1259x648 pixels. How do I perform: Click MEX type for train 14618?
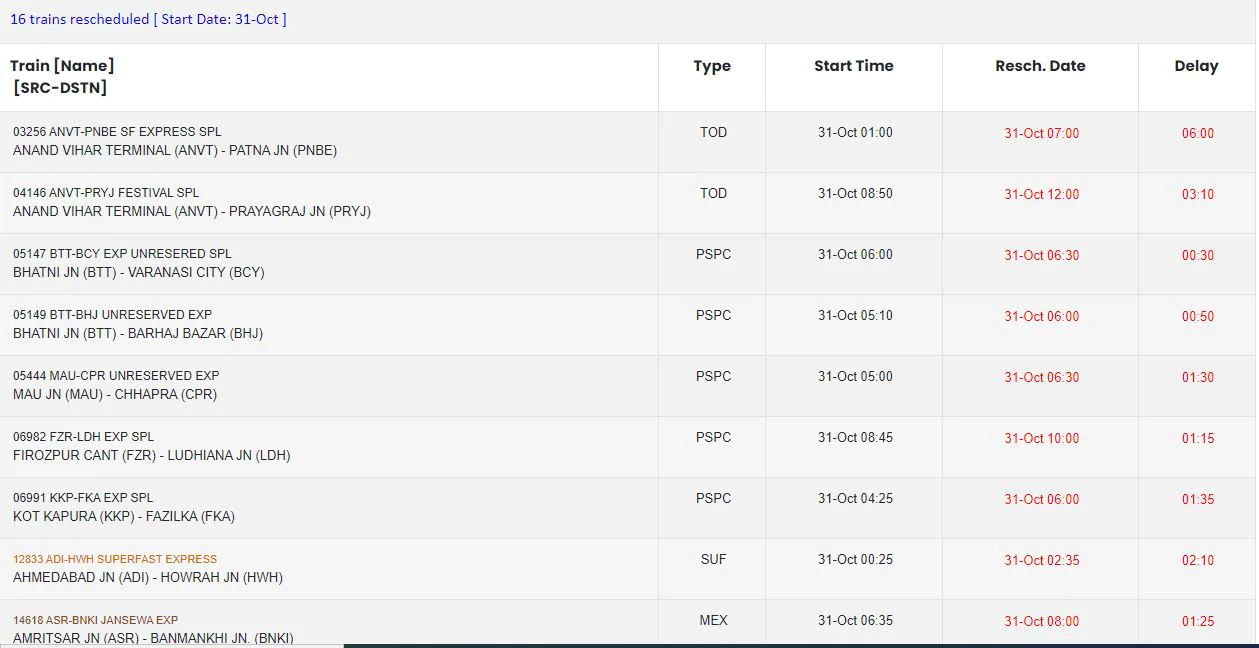pos(713,620)
